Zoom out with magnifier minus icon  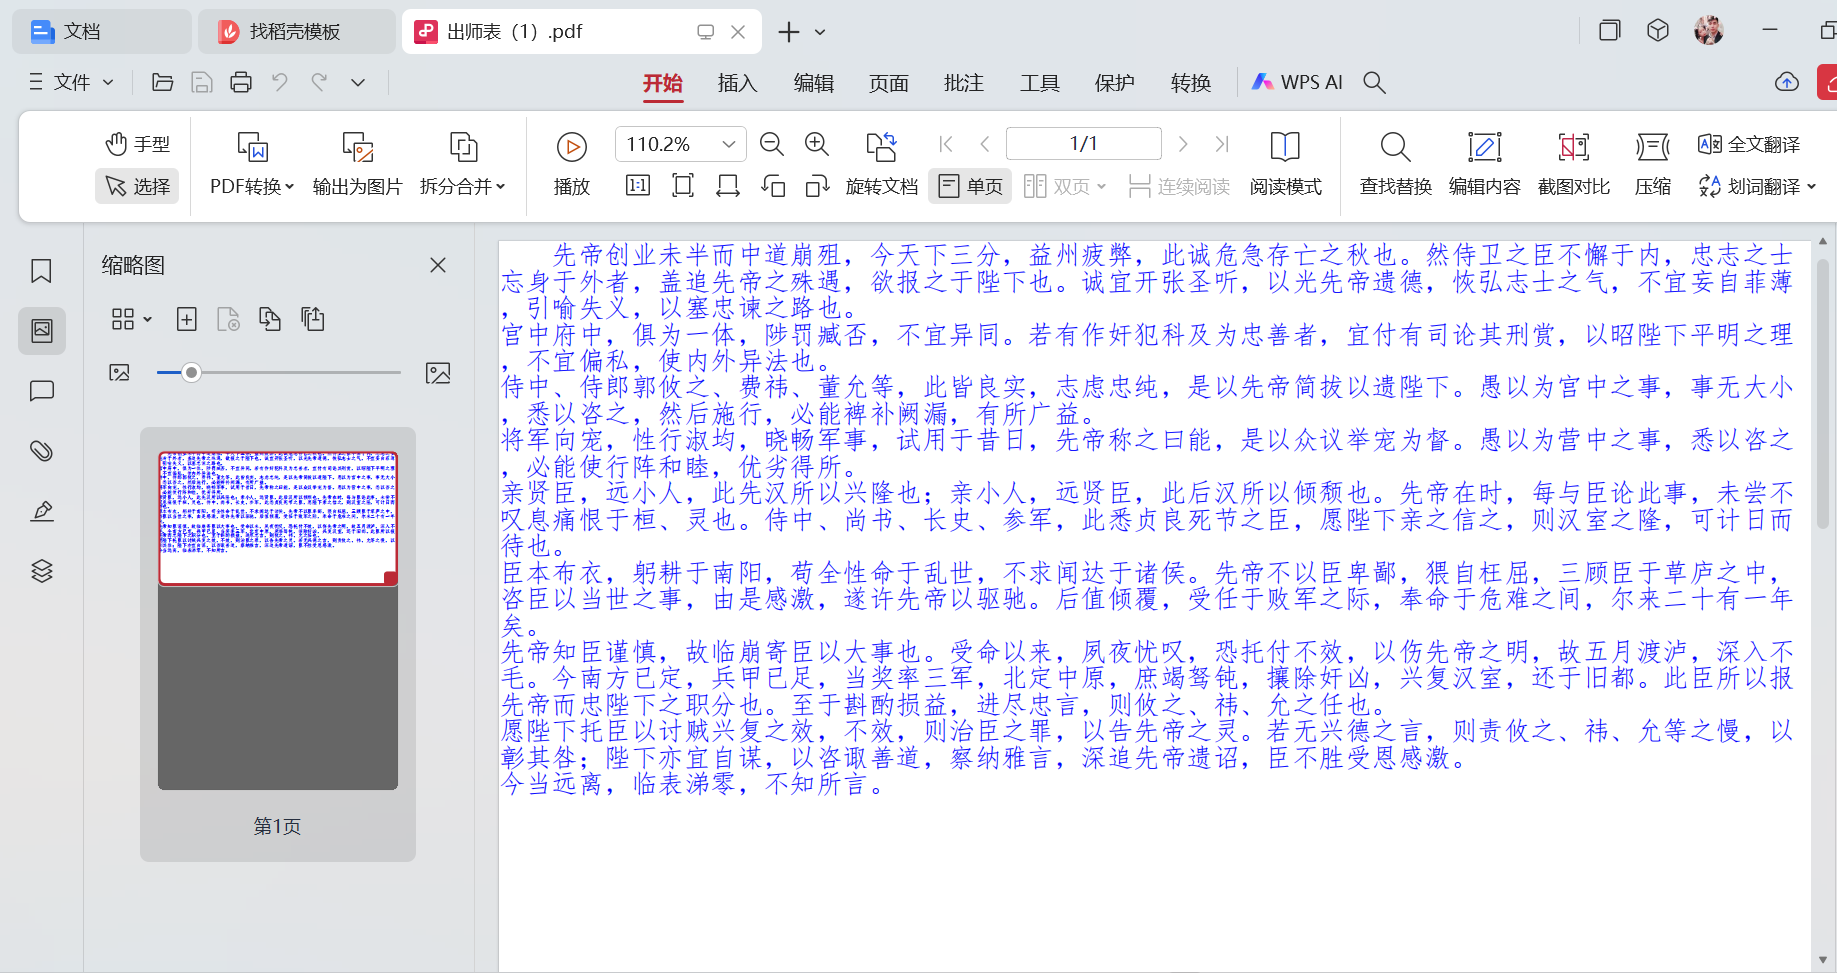[x=771, y=144]
